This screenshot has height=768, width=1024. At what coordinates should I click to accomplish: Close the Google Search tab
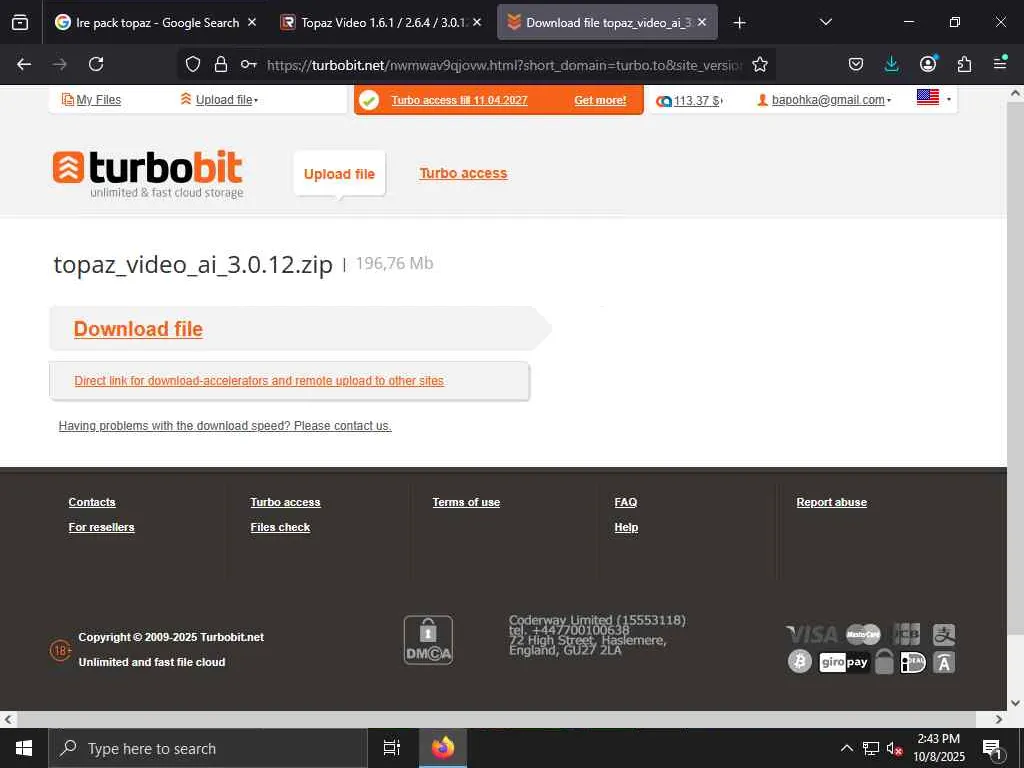[252, 22]
